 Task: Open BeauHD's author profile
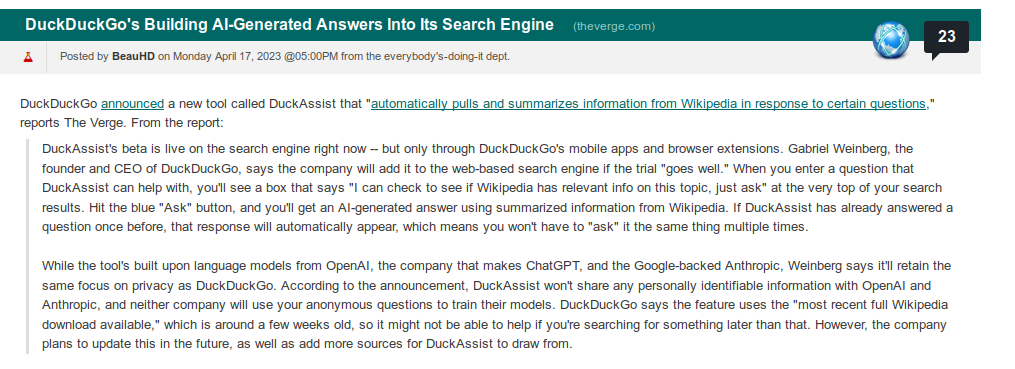[133, 56]
